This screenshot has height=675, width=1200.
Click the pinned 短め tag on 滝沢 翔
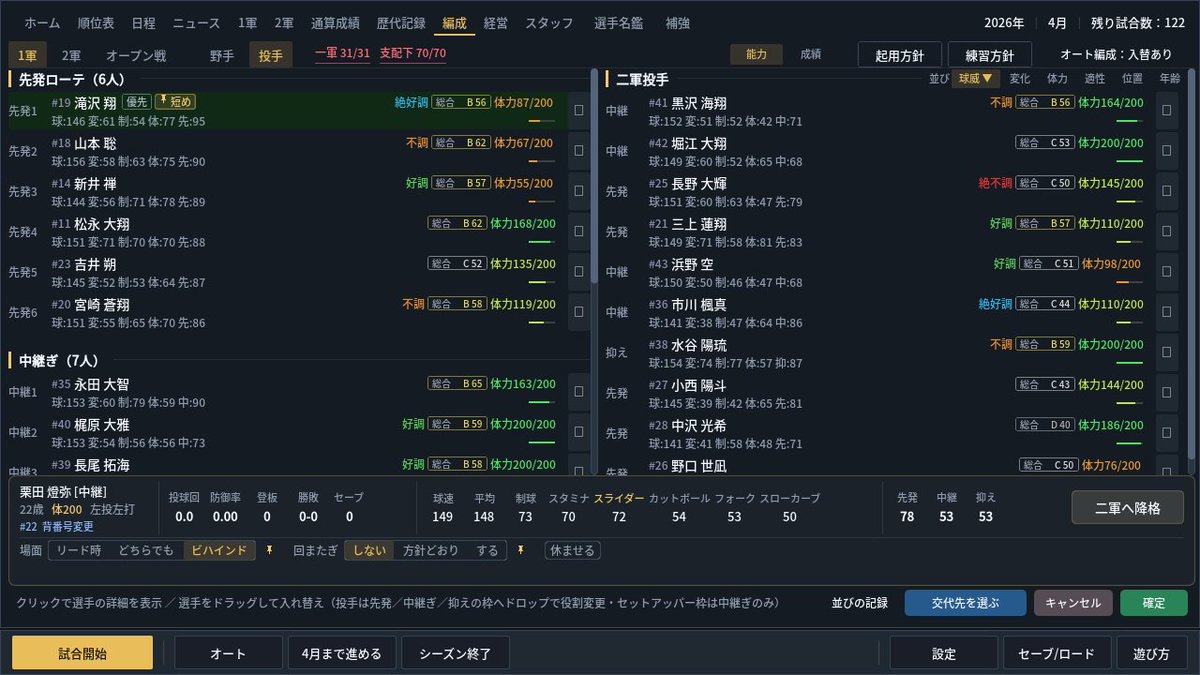pyautogui.click(x=175, y=101)
